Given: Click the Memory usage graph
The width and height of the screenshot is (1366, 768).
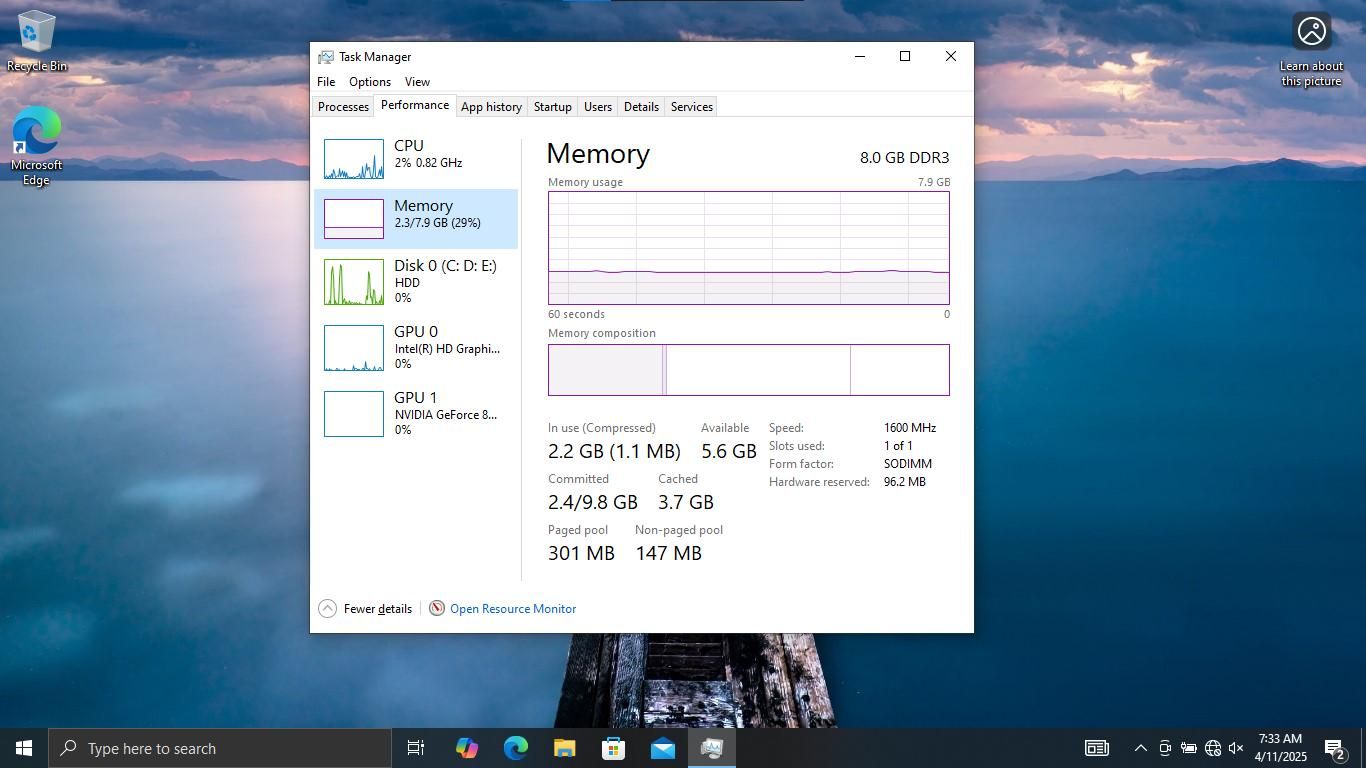Looking at the screenshot, I should click(749, 248).
